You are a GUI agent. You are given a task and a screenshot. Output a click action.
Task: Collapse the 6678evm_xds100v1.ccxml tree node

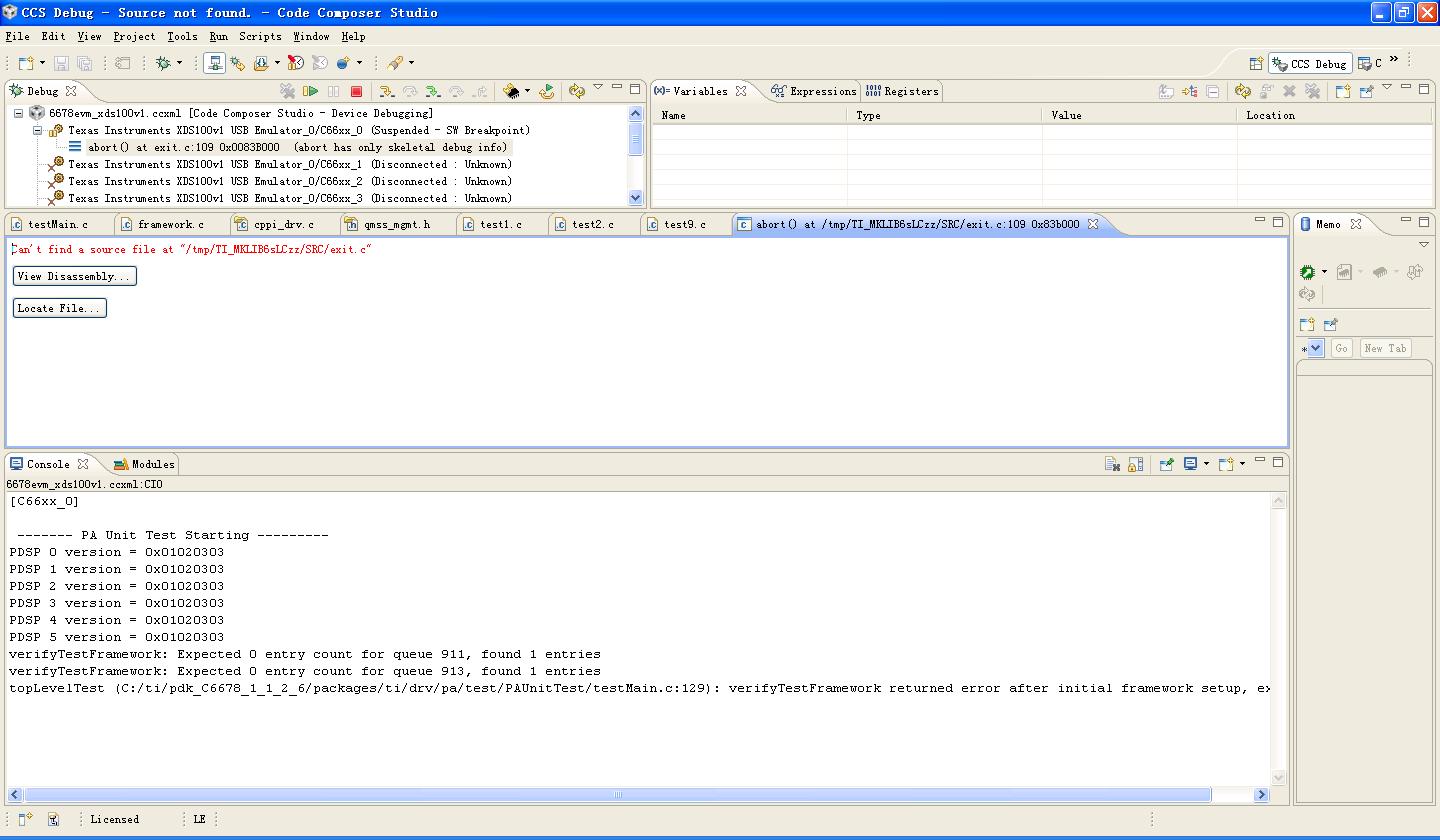[x=18, y=113]
